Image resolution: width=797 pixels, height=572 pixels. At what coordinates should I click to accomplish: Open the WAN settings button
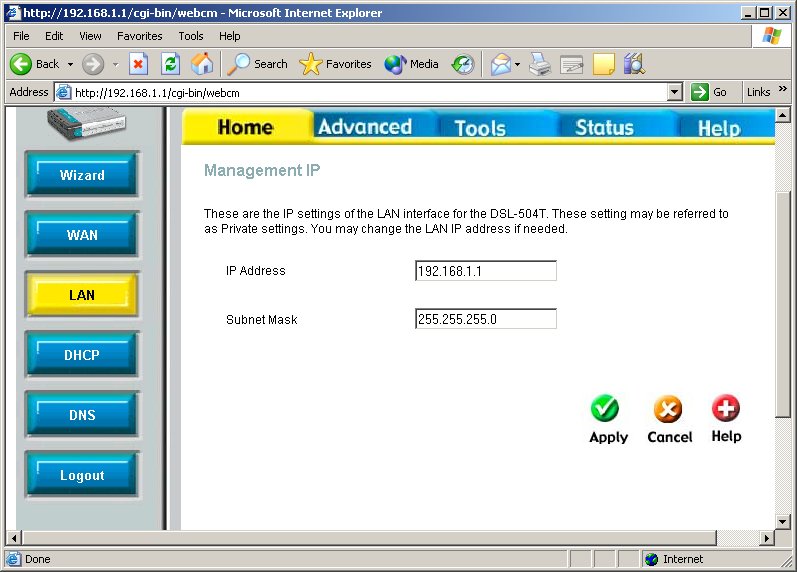click(x=82, y=234)
